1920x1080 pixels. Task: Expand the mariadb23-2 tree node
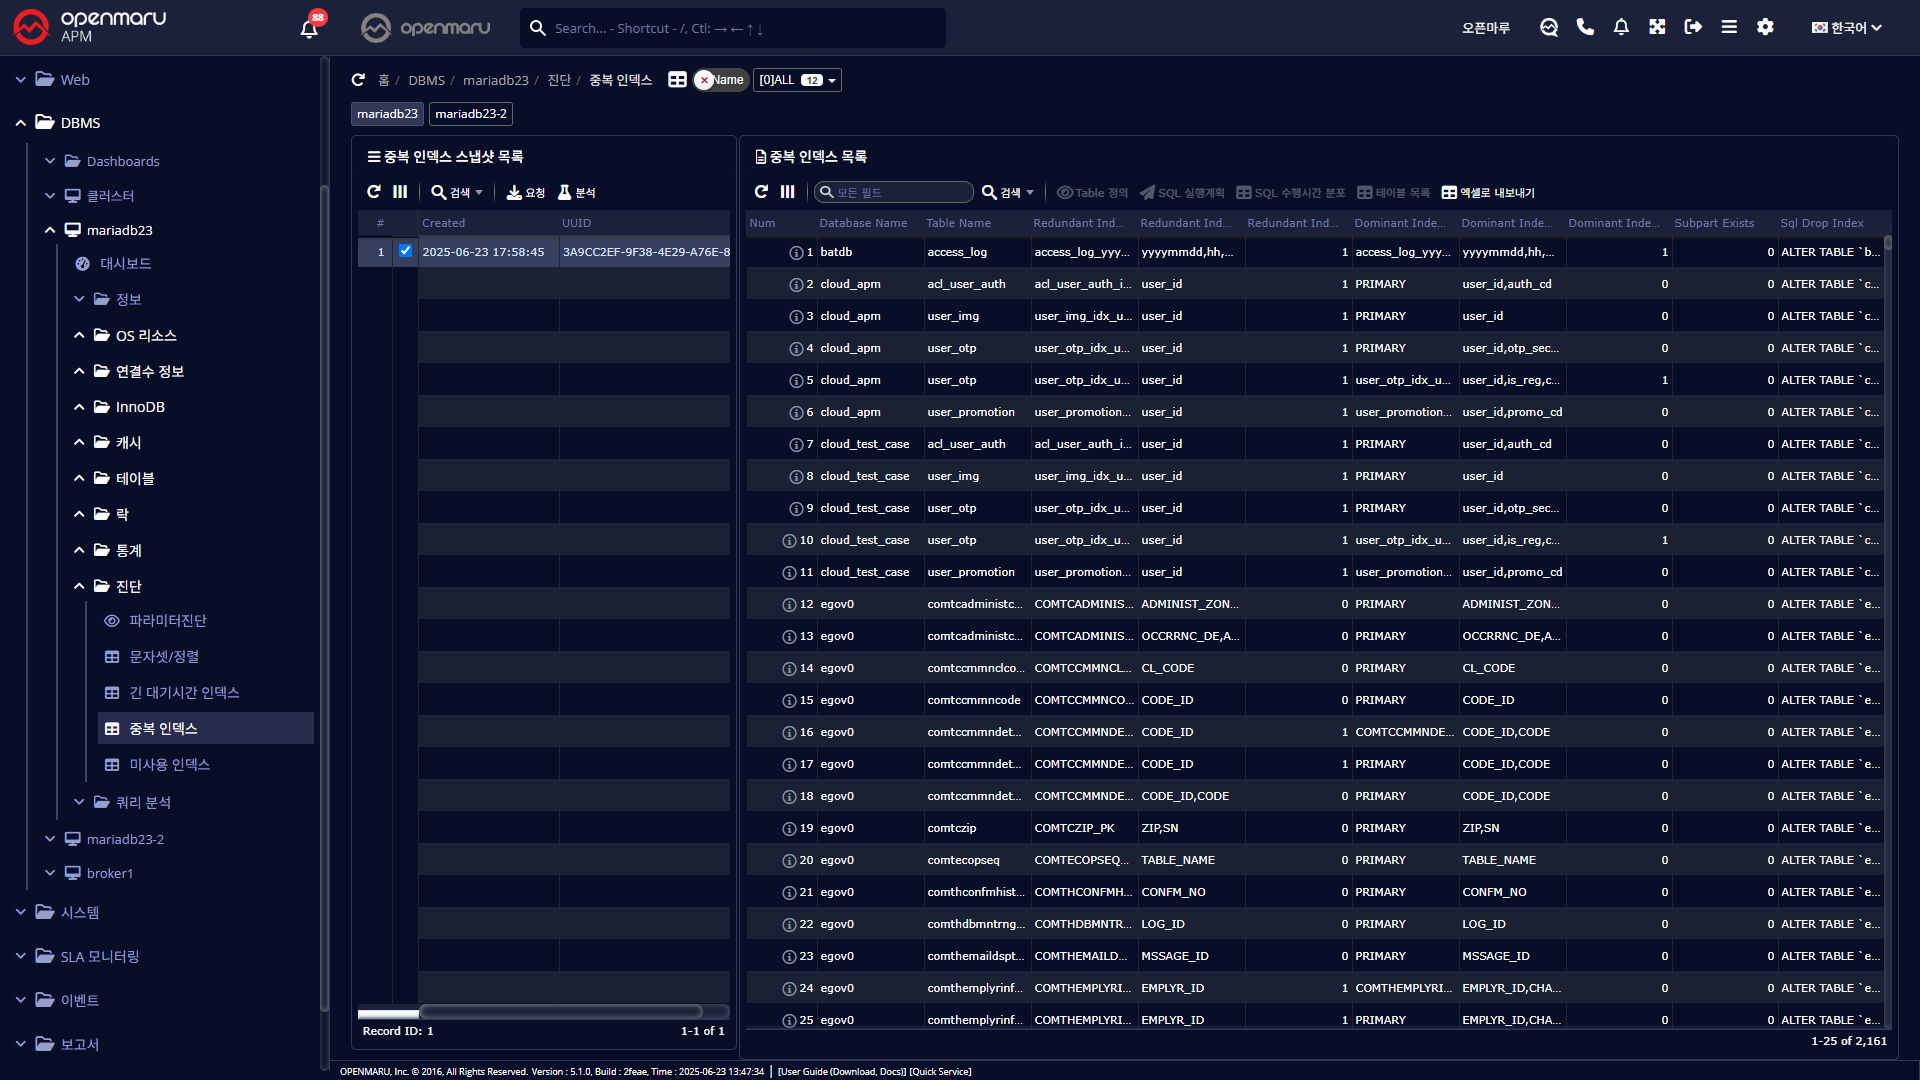click(50, 839)
